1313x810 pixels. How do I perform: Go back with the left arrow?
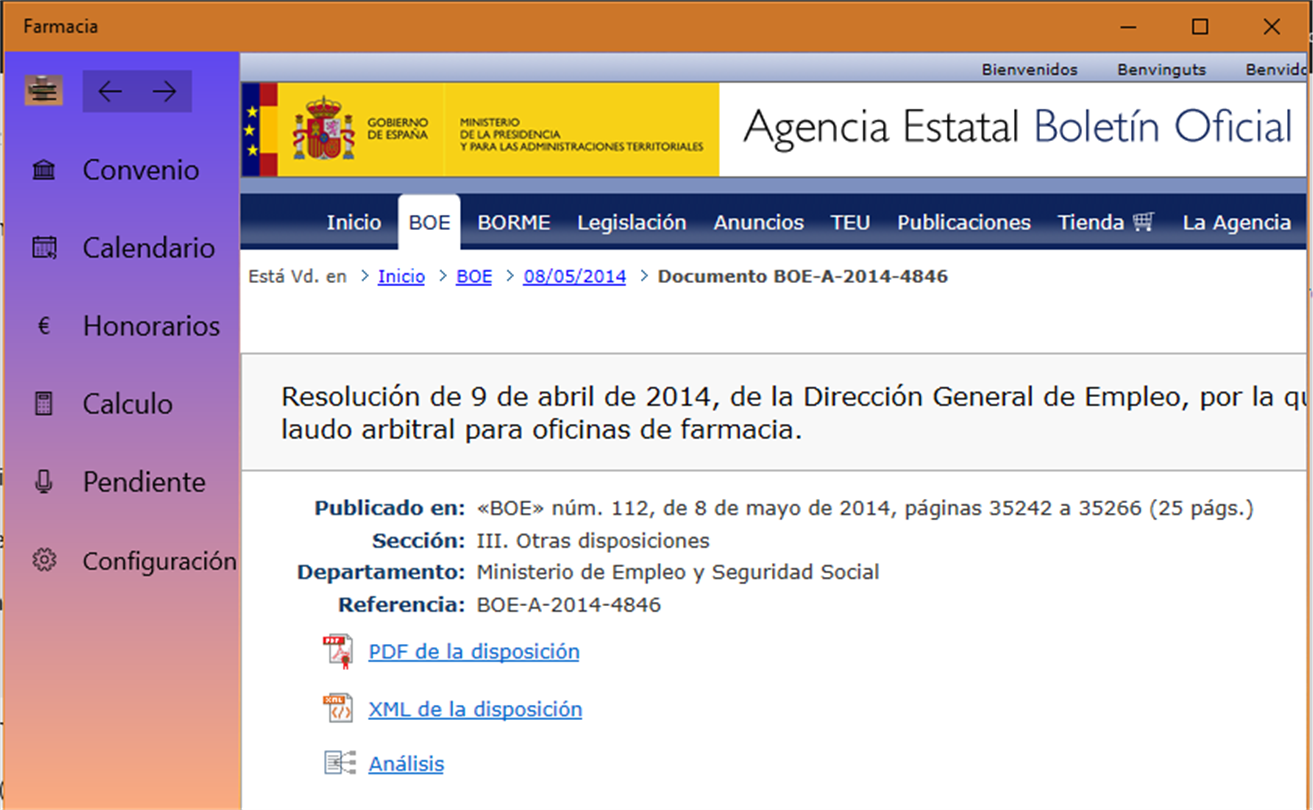pos(110,92)
